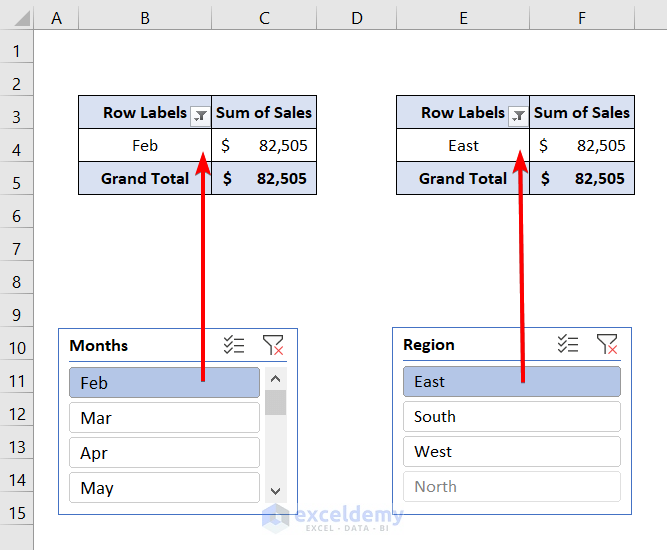Image resolution: width=667 pixels, height=550 pixels.
Task: Clear the filter on the Region slicer
Action: click(x=606, y=344)
